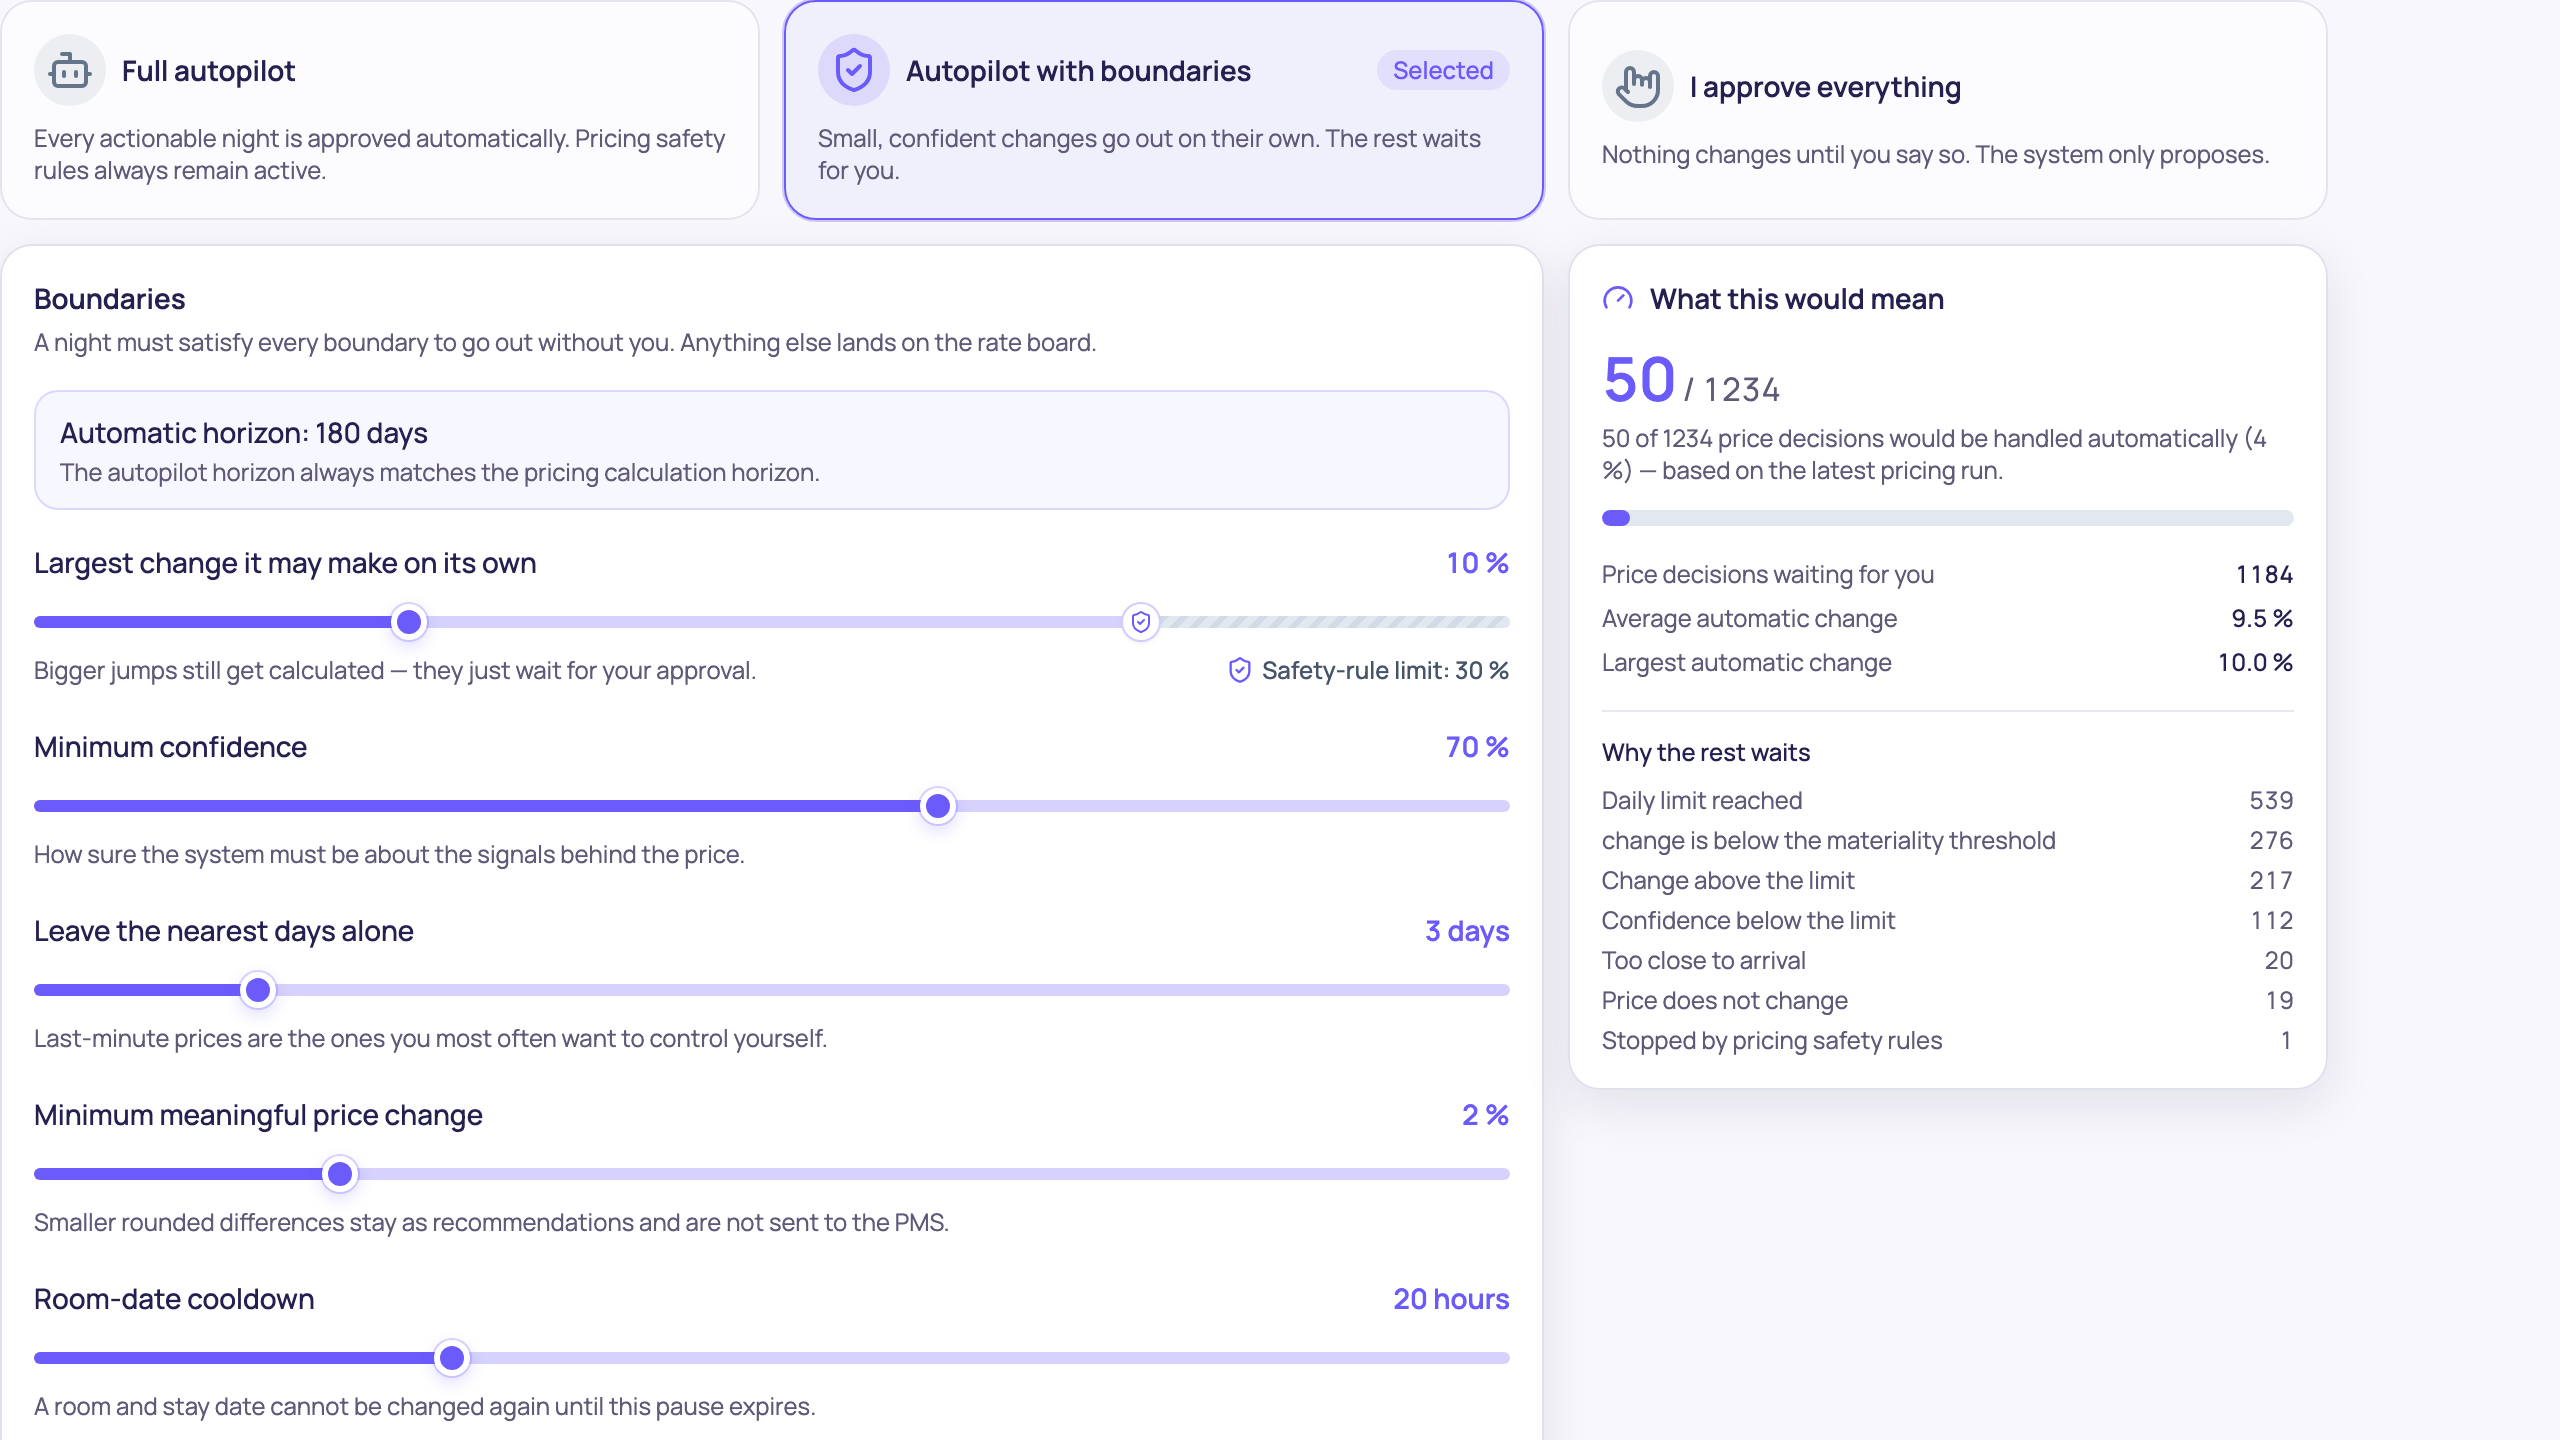Click the Why the rest waits heading
This screenshot has width=2560, height=1440.
(x=1706, y=753)
